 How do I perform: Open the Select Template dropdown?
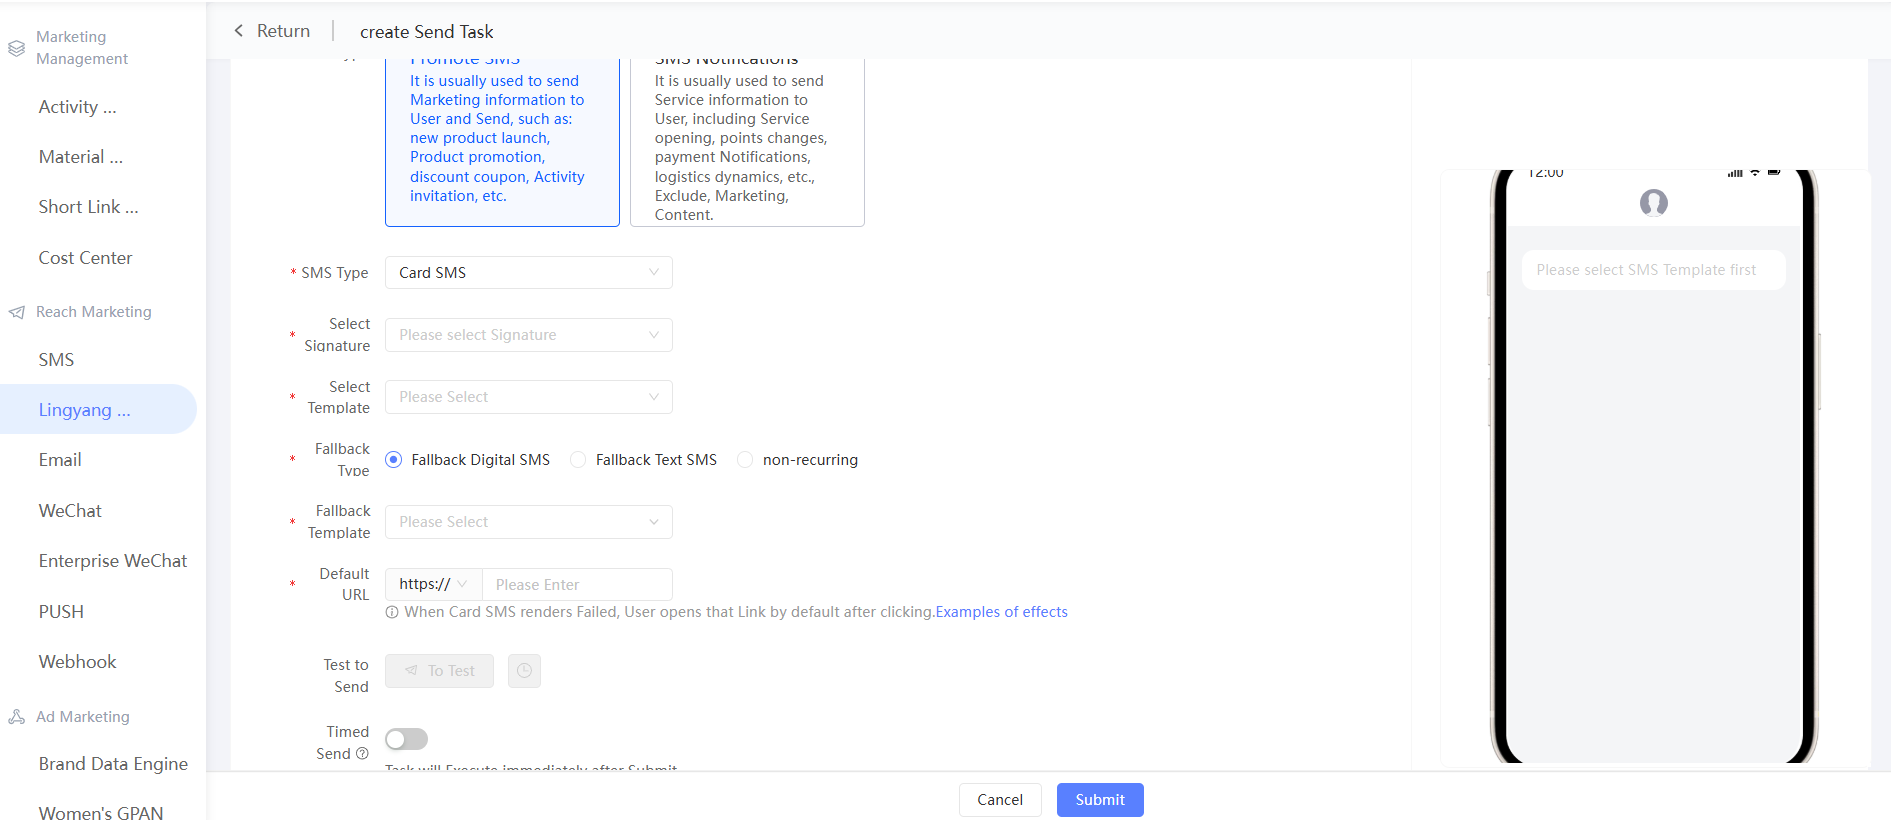point(528,397)
